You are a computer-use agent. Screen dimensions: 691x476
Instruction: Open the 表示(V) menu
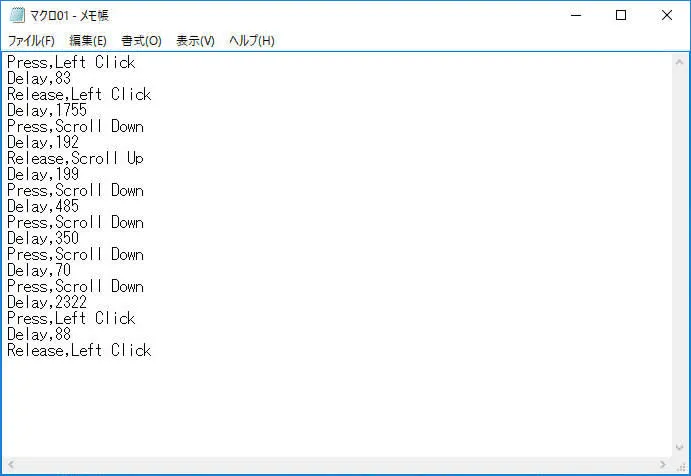pos(195,41)
